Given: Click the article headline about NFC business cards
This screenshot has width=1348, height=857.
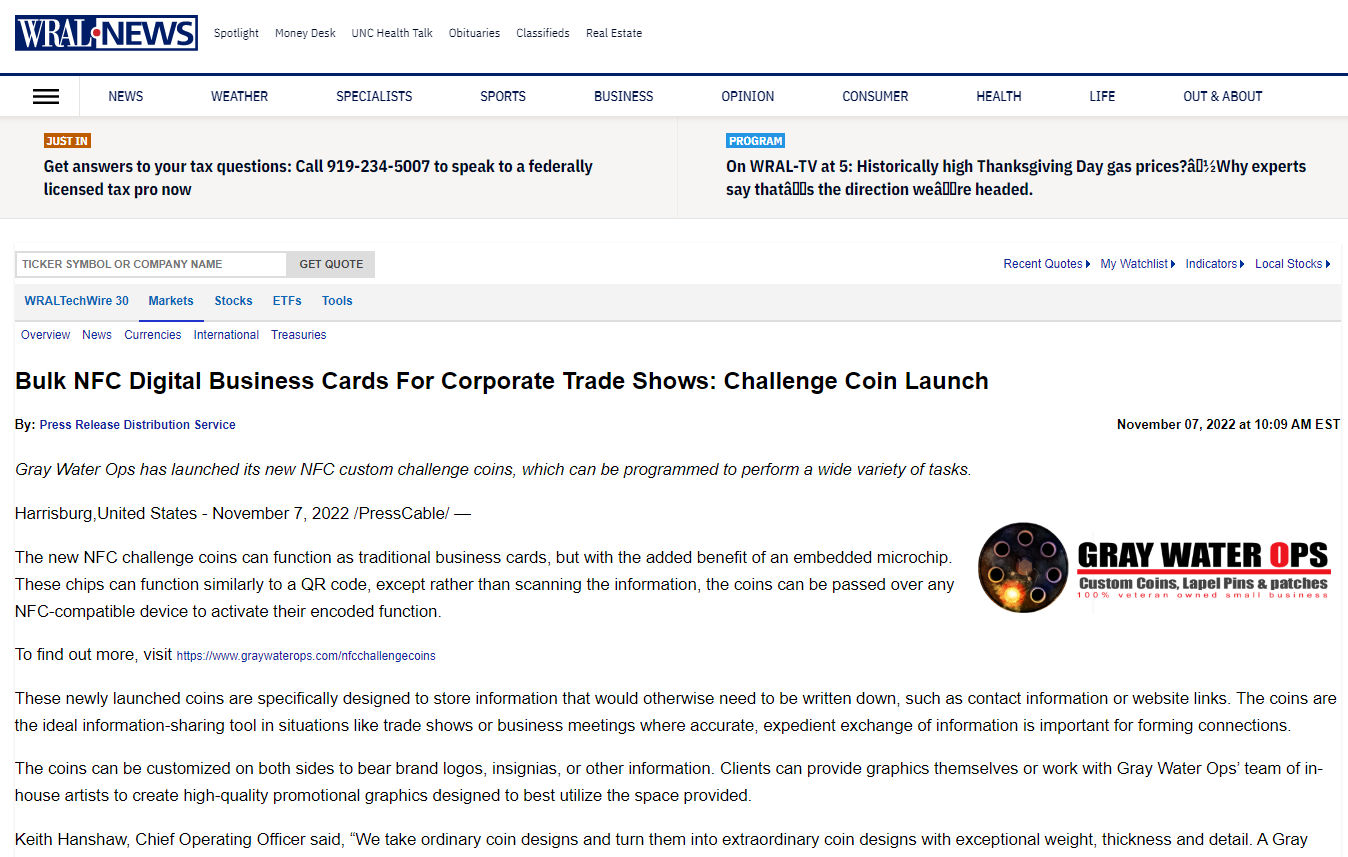Looking at the screenshot, I should click(x=502, y=381).
